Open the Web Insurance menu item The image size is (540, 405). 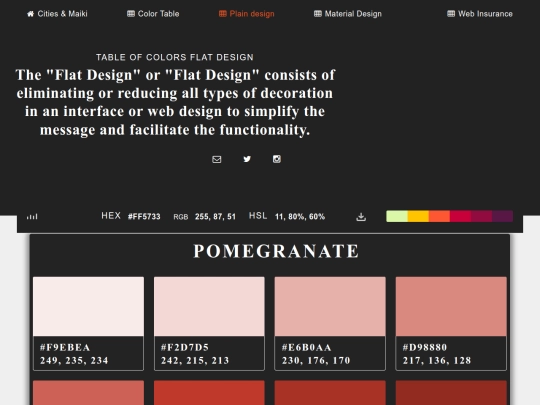pyautogui.click(x=480, y=14)
